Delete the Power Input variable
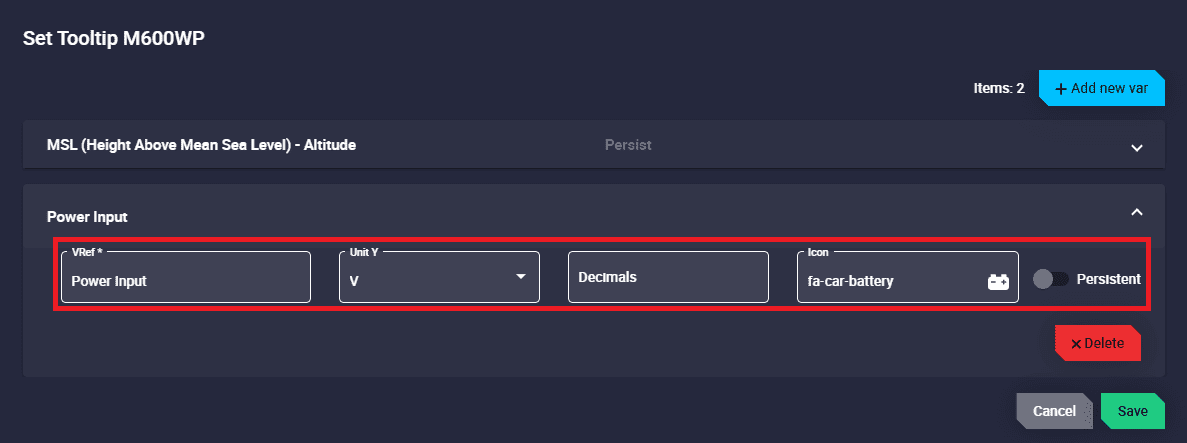 pyautogui.click(x=1097, y=343)
